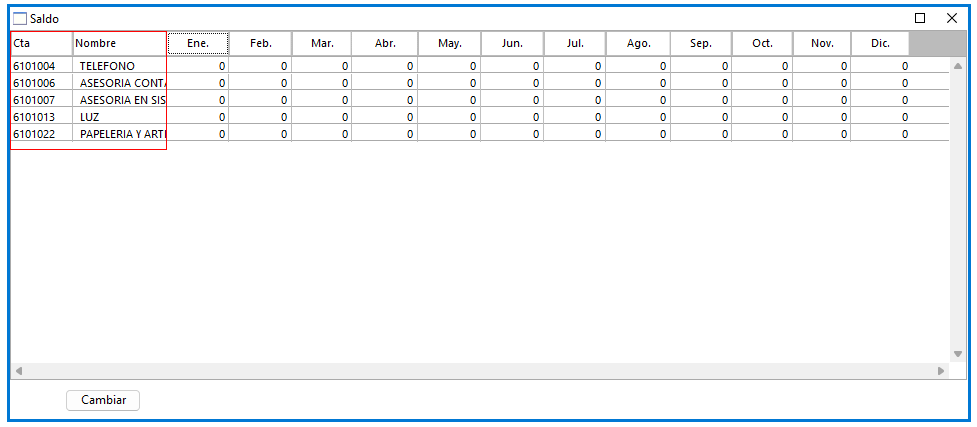Select the Ene. column header
The image size is (977, 427).
[198, 44]
